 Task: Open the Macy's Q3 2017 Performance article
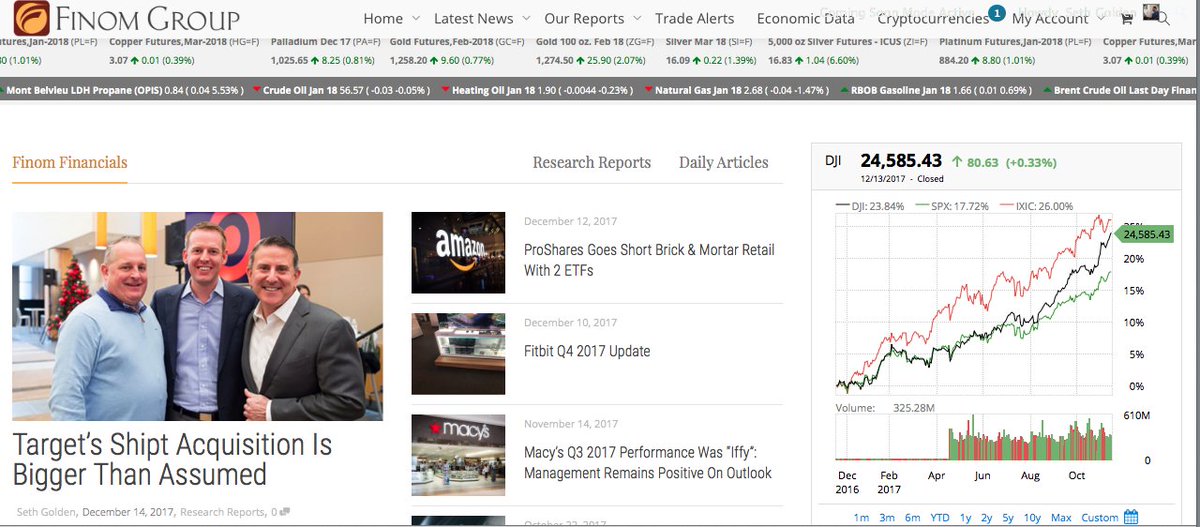point(648,463)
